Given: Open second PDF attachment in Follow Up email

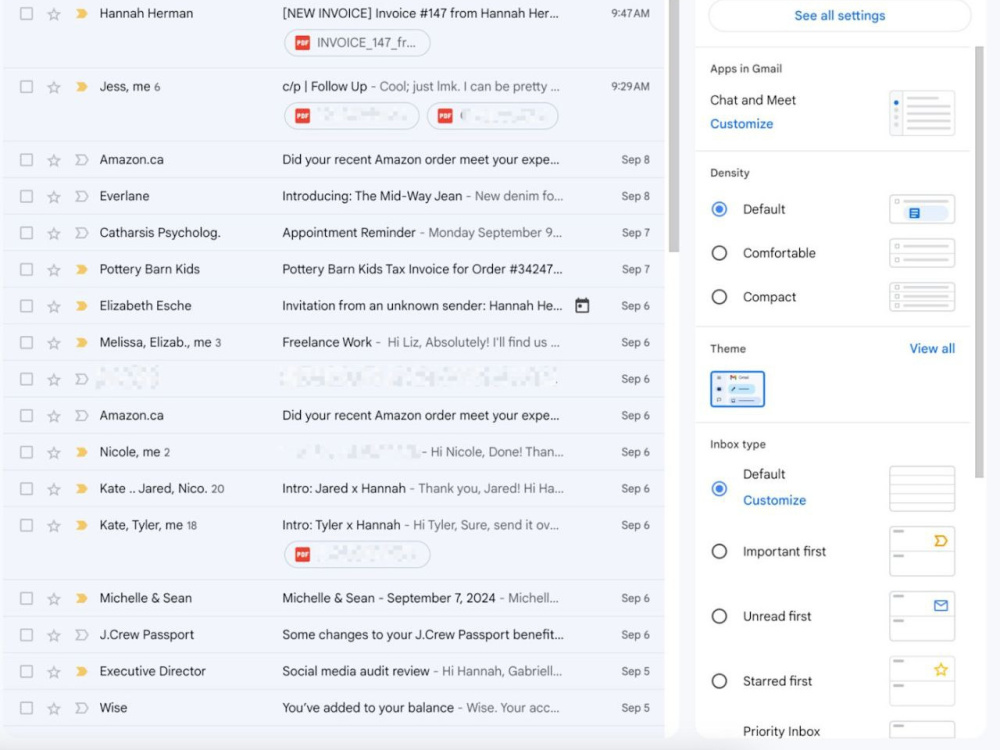Looking at the screenshot, I should click(492, 116).
